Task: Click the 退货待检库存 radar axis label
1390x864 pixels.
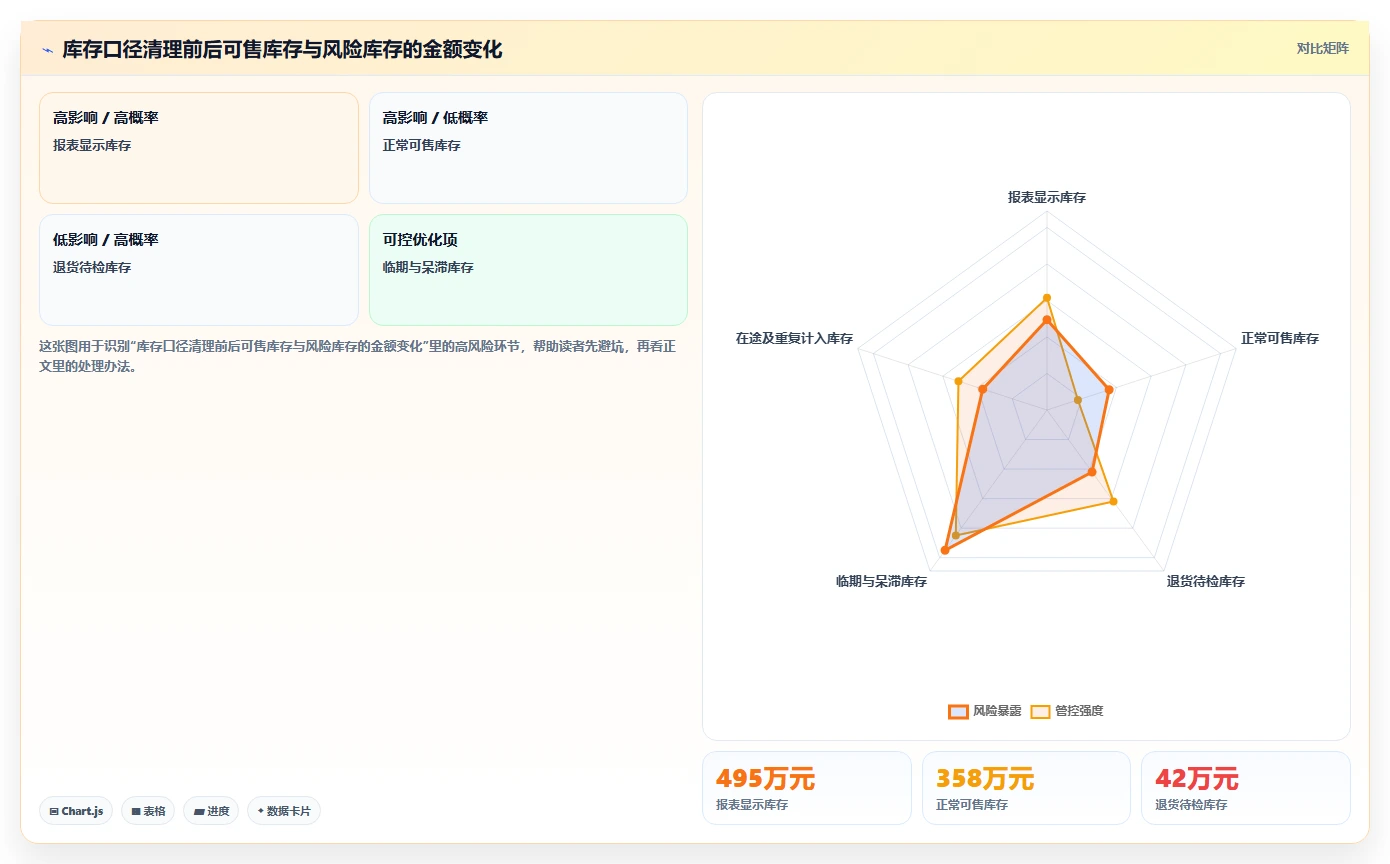Action: 1205,582
